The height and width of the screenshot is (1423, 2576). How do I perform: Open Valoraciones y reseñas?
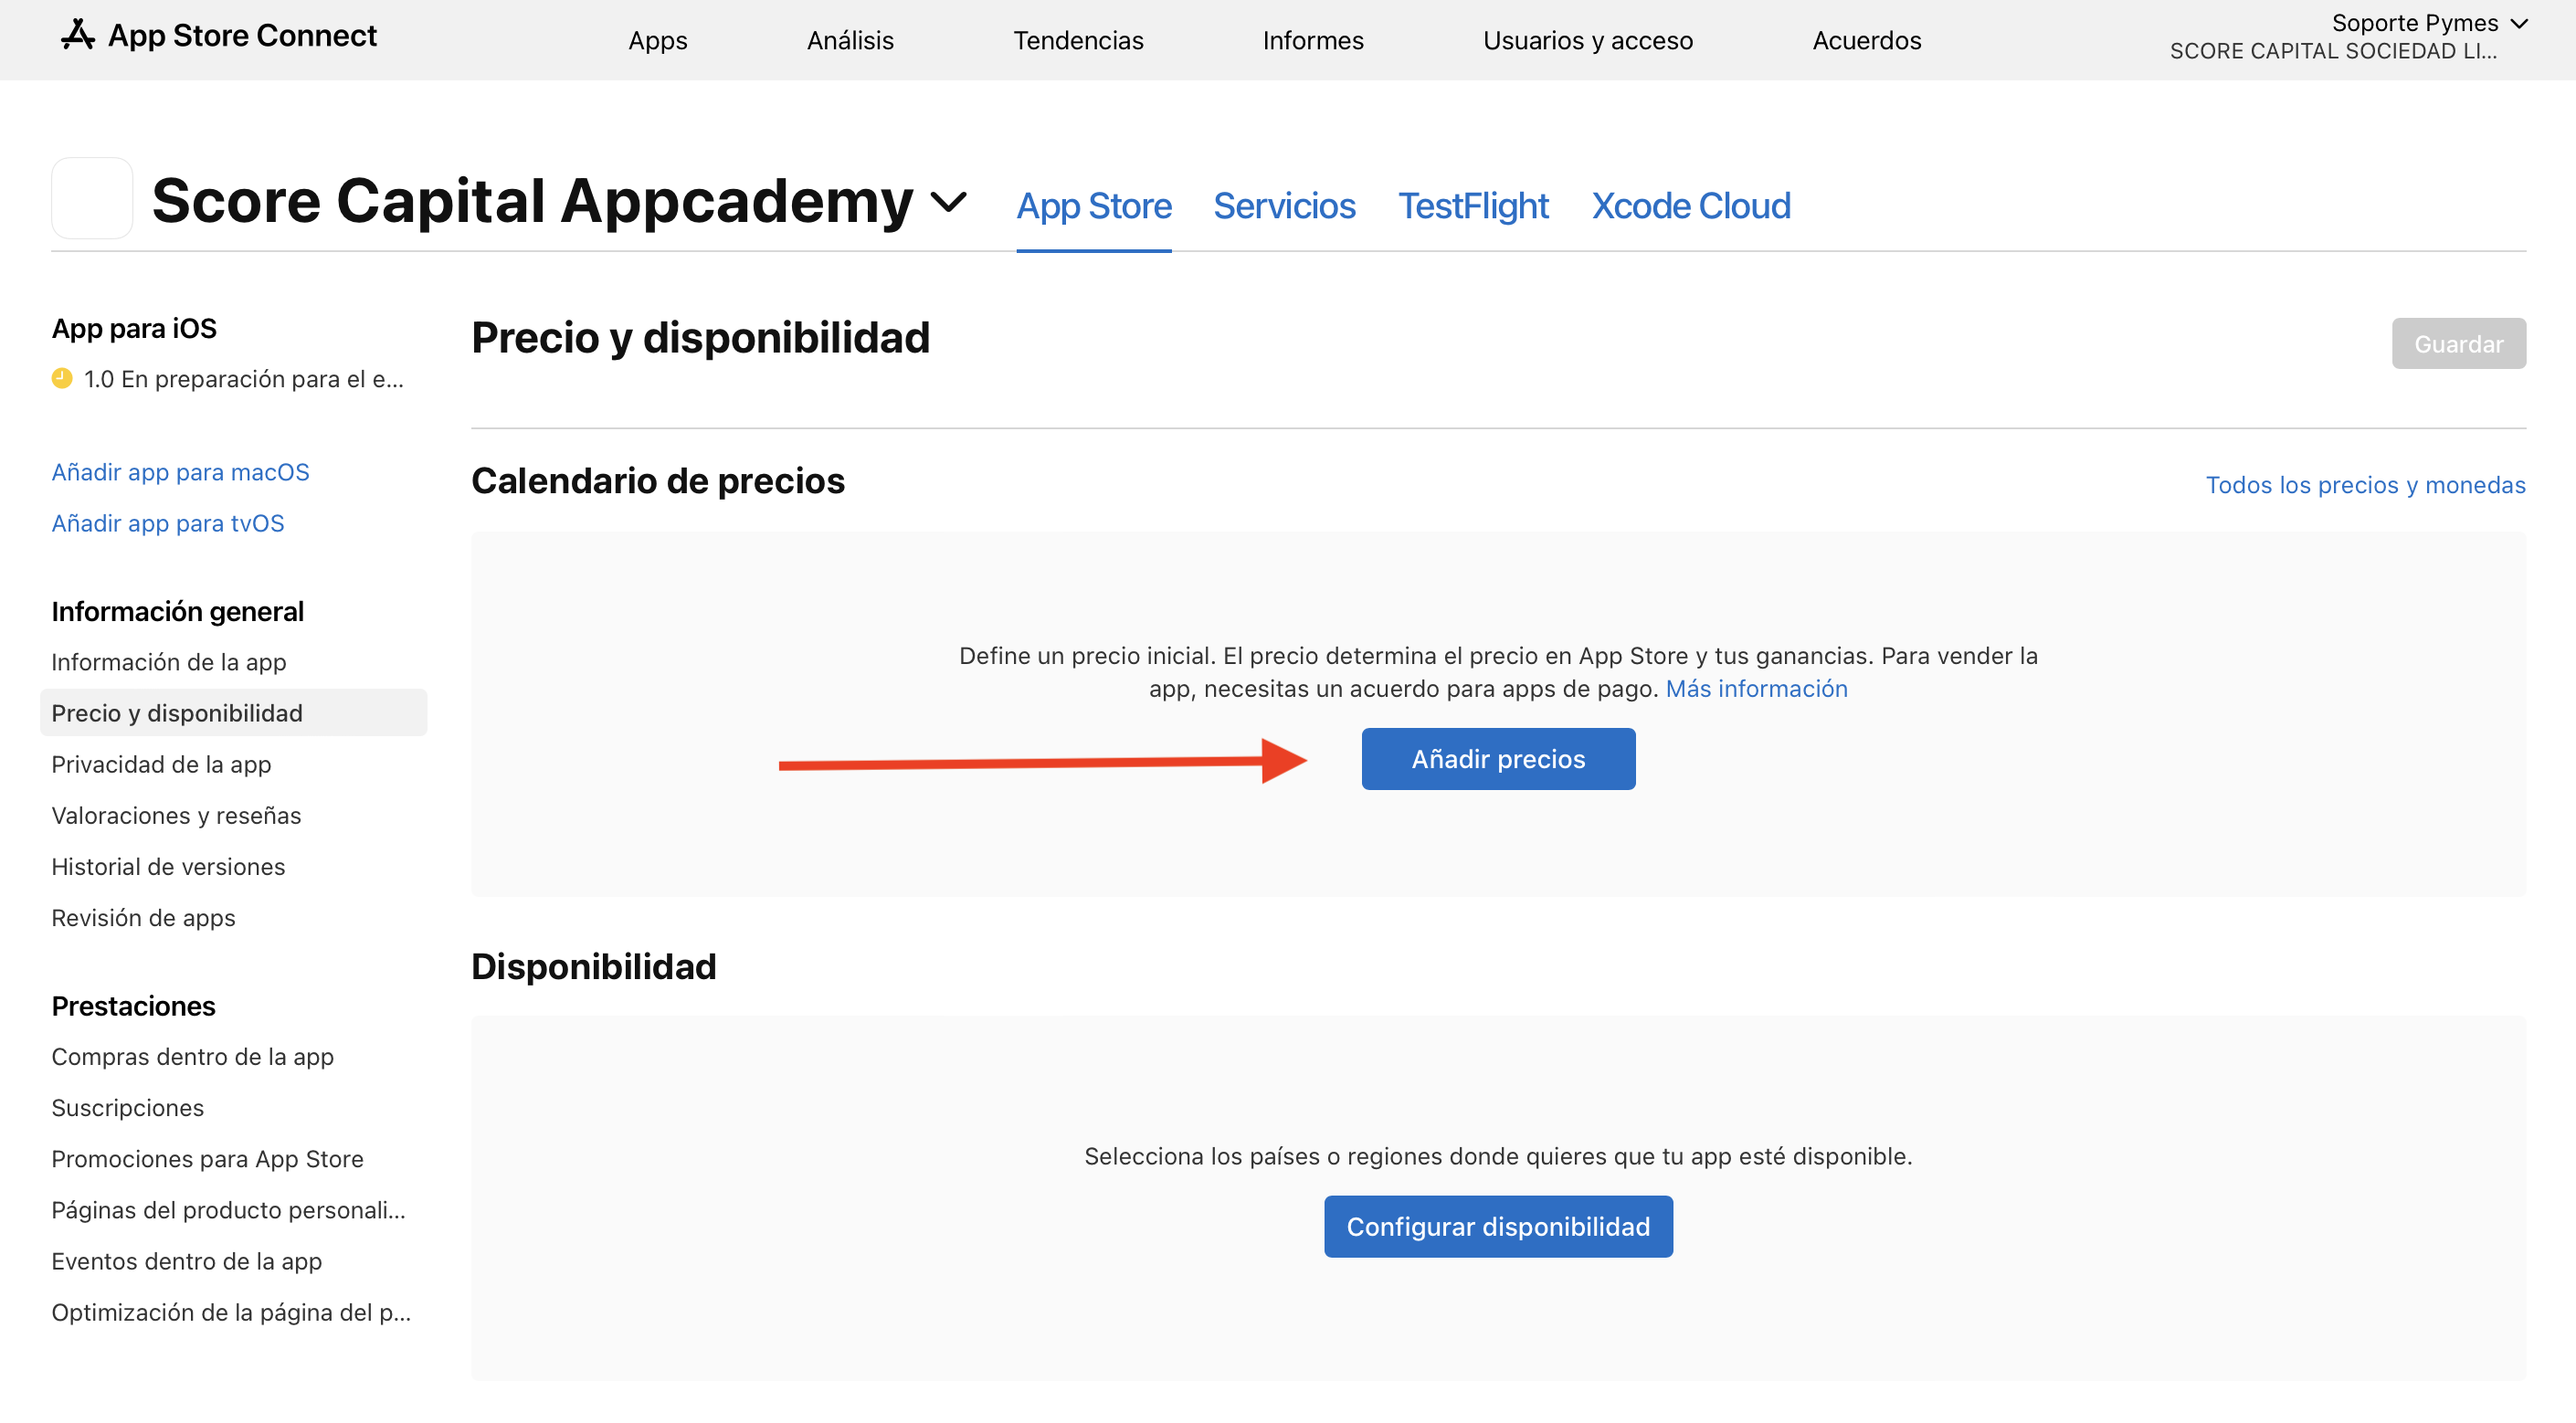[176, 815]
